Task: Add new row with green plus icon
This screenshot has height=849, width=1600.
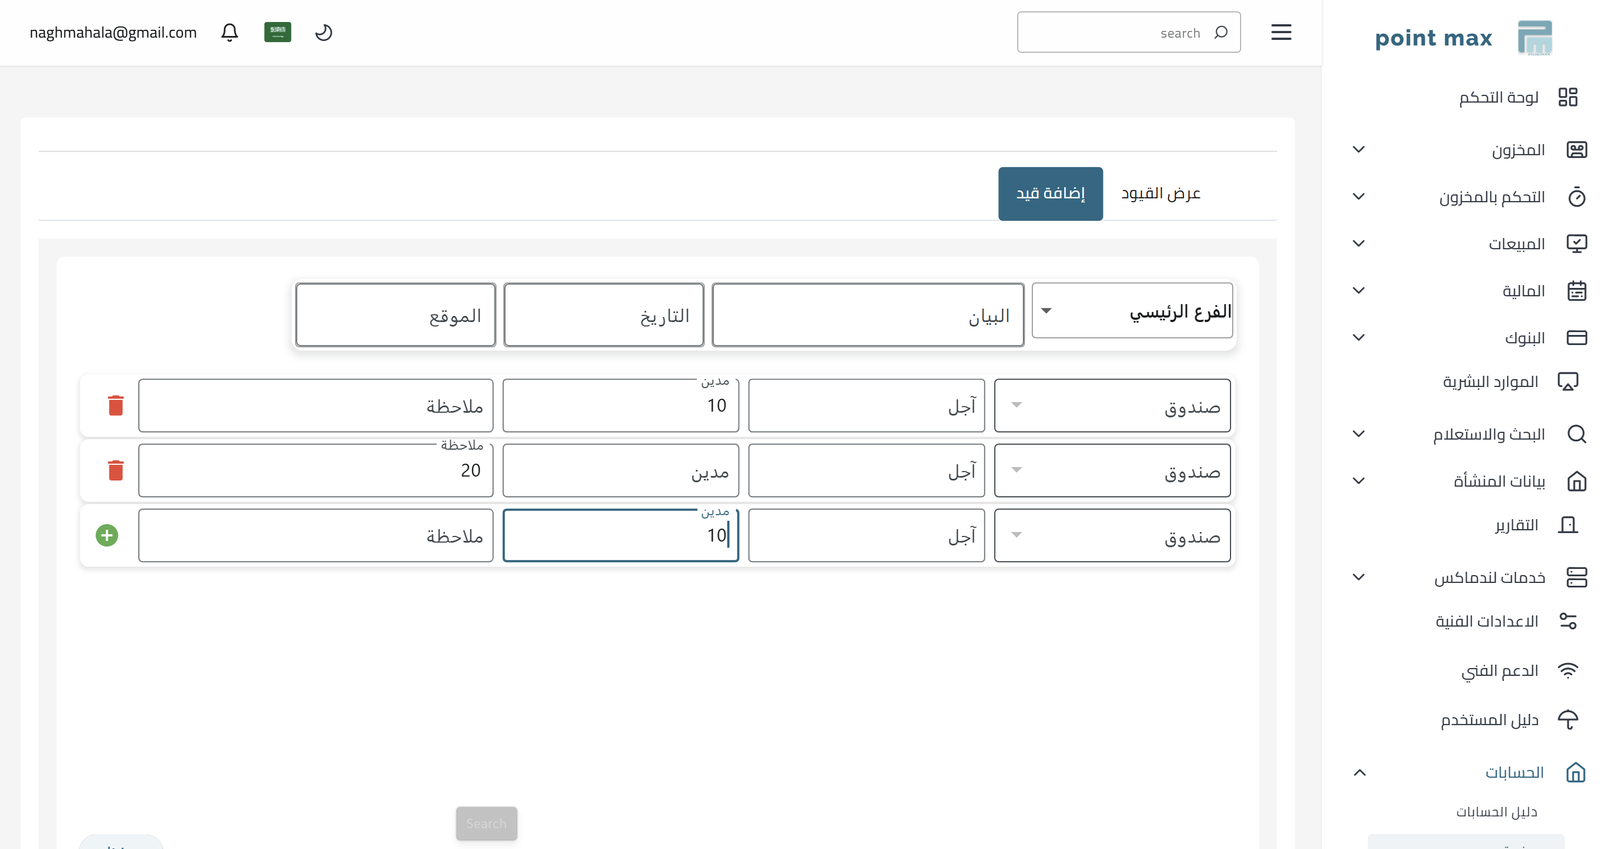Action: click(107, 535)
